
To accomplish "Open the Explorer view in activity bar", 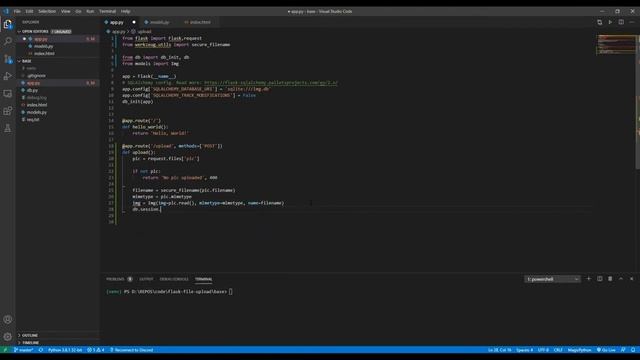I will [8, 24].
